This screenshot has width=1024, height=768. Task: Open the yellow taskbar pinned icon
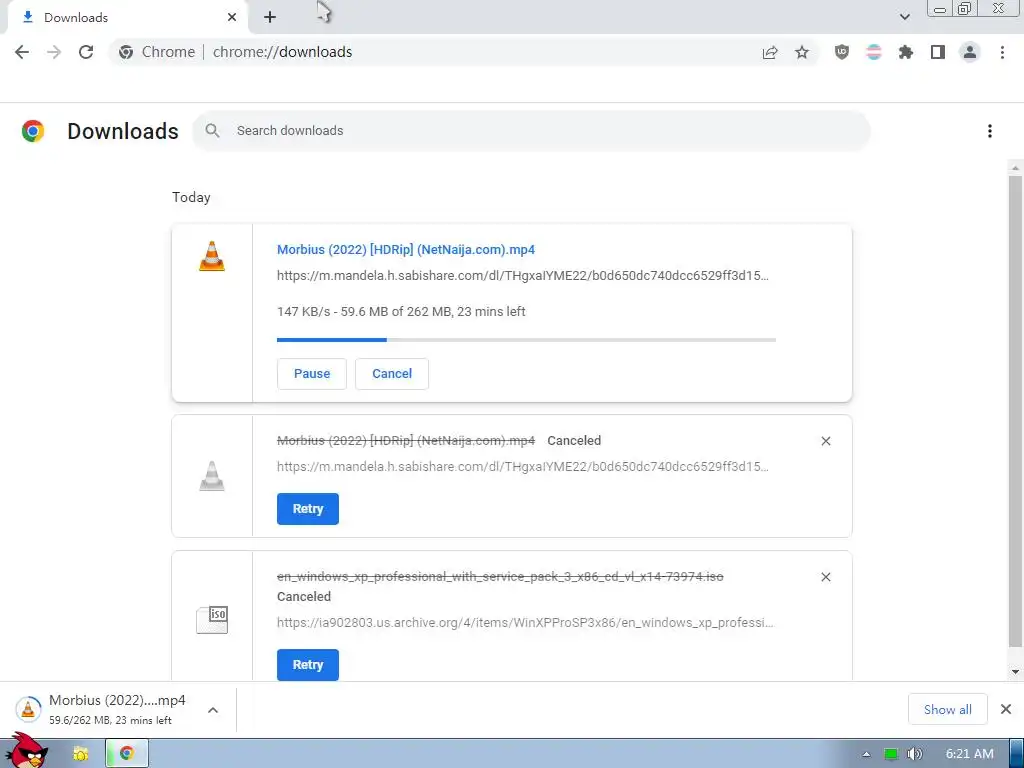(80, 754)
